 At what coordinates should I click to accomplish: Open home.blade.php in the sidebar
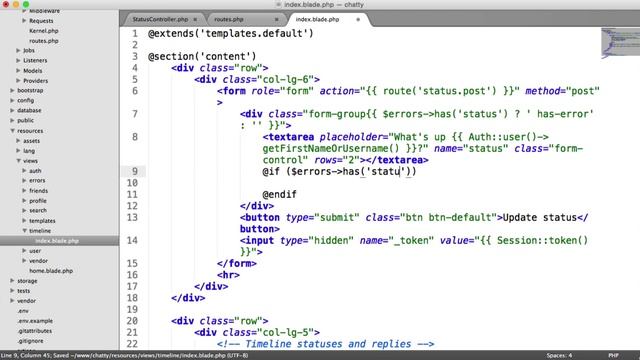coord(51,271)
